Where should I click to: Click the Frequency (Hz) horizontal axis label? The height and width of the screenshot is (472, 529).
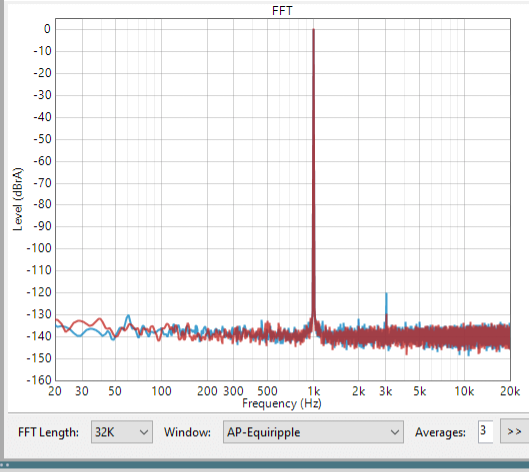coord(282,404)
